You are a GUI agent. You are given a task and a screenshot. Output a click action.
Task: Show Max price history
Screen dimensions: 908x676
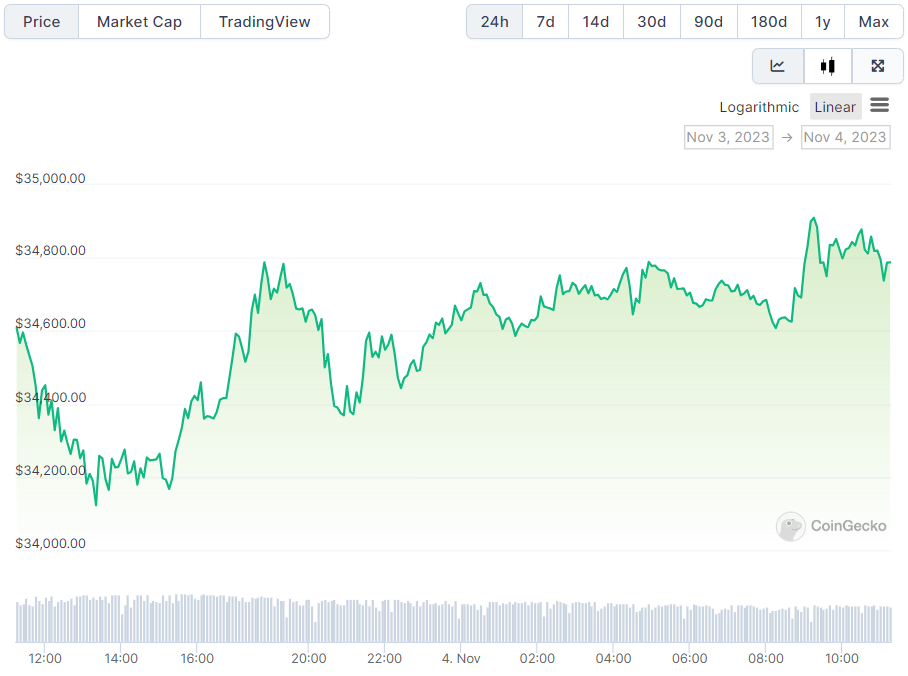click(873, 22)
